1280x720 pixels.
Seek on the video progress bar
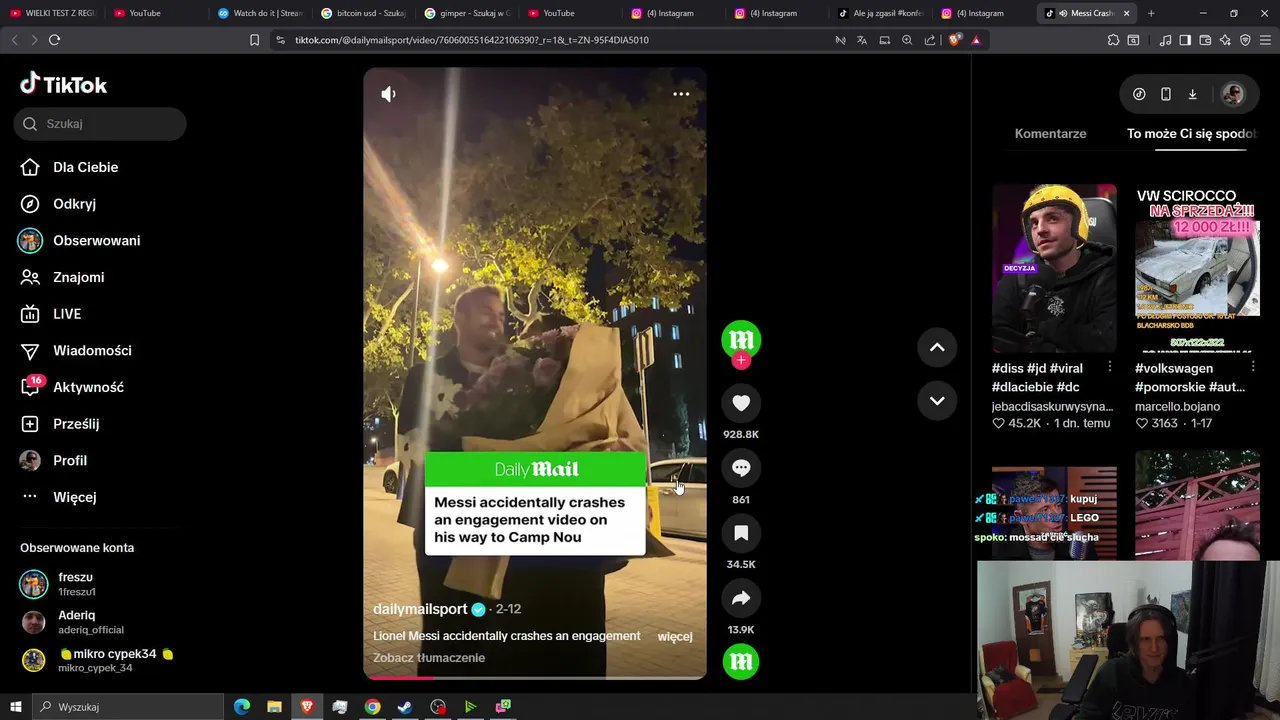point(535,677)
